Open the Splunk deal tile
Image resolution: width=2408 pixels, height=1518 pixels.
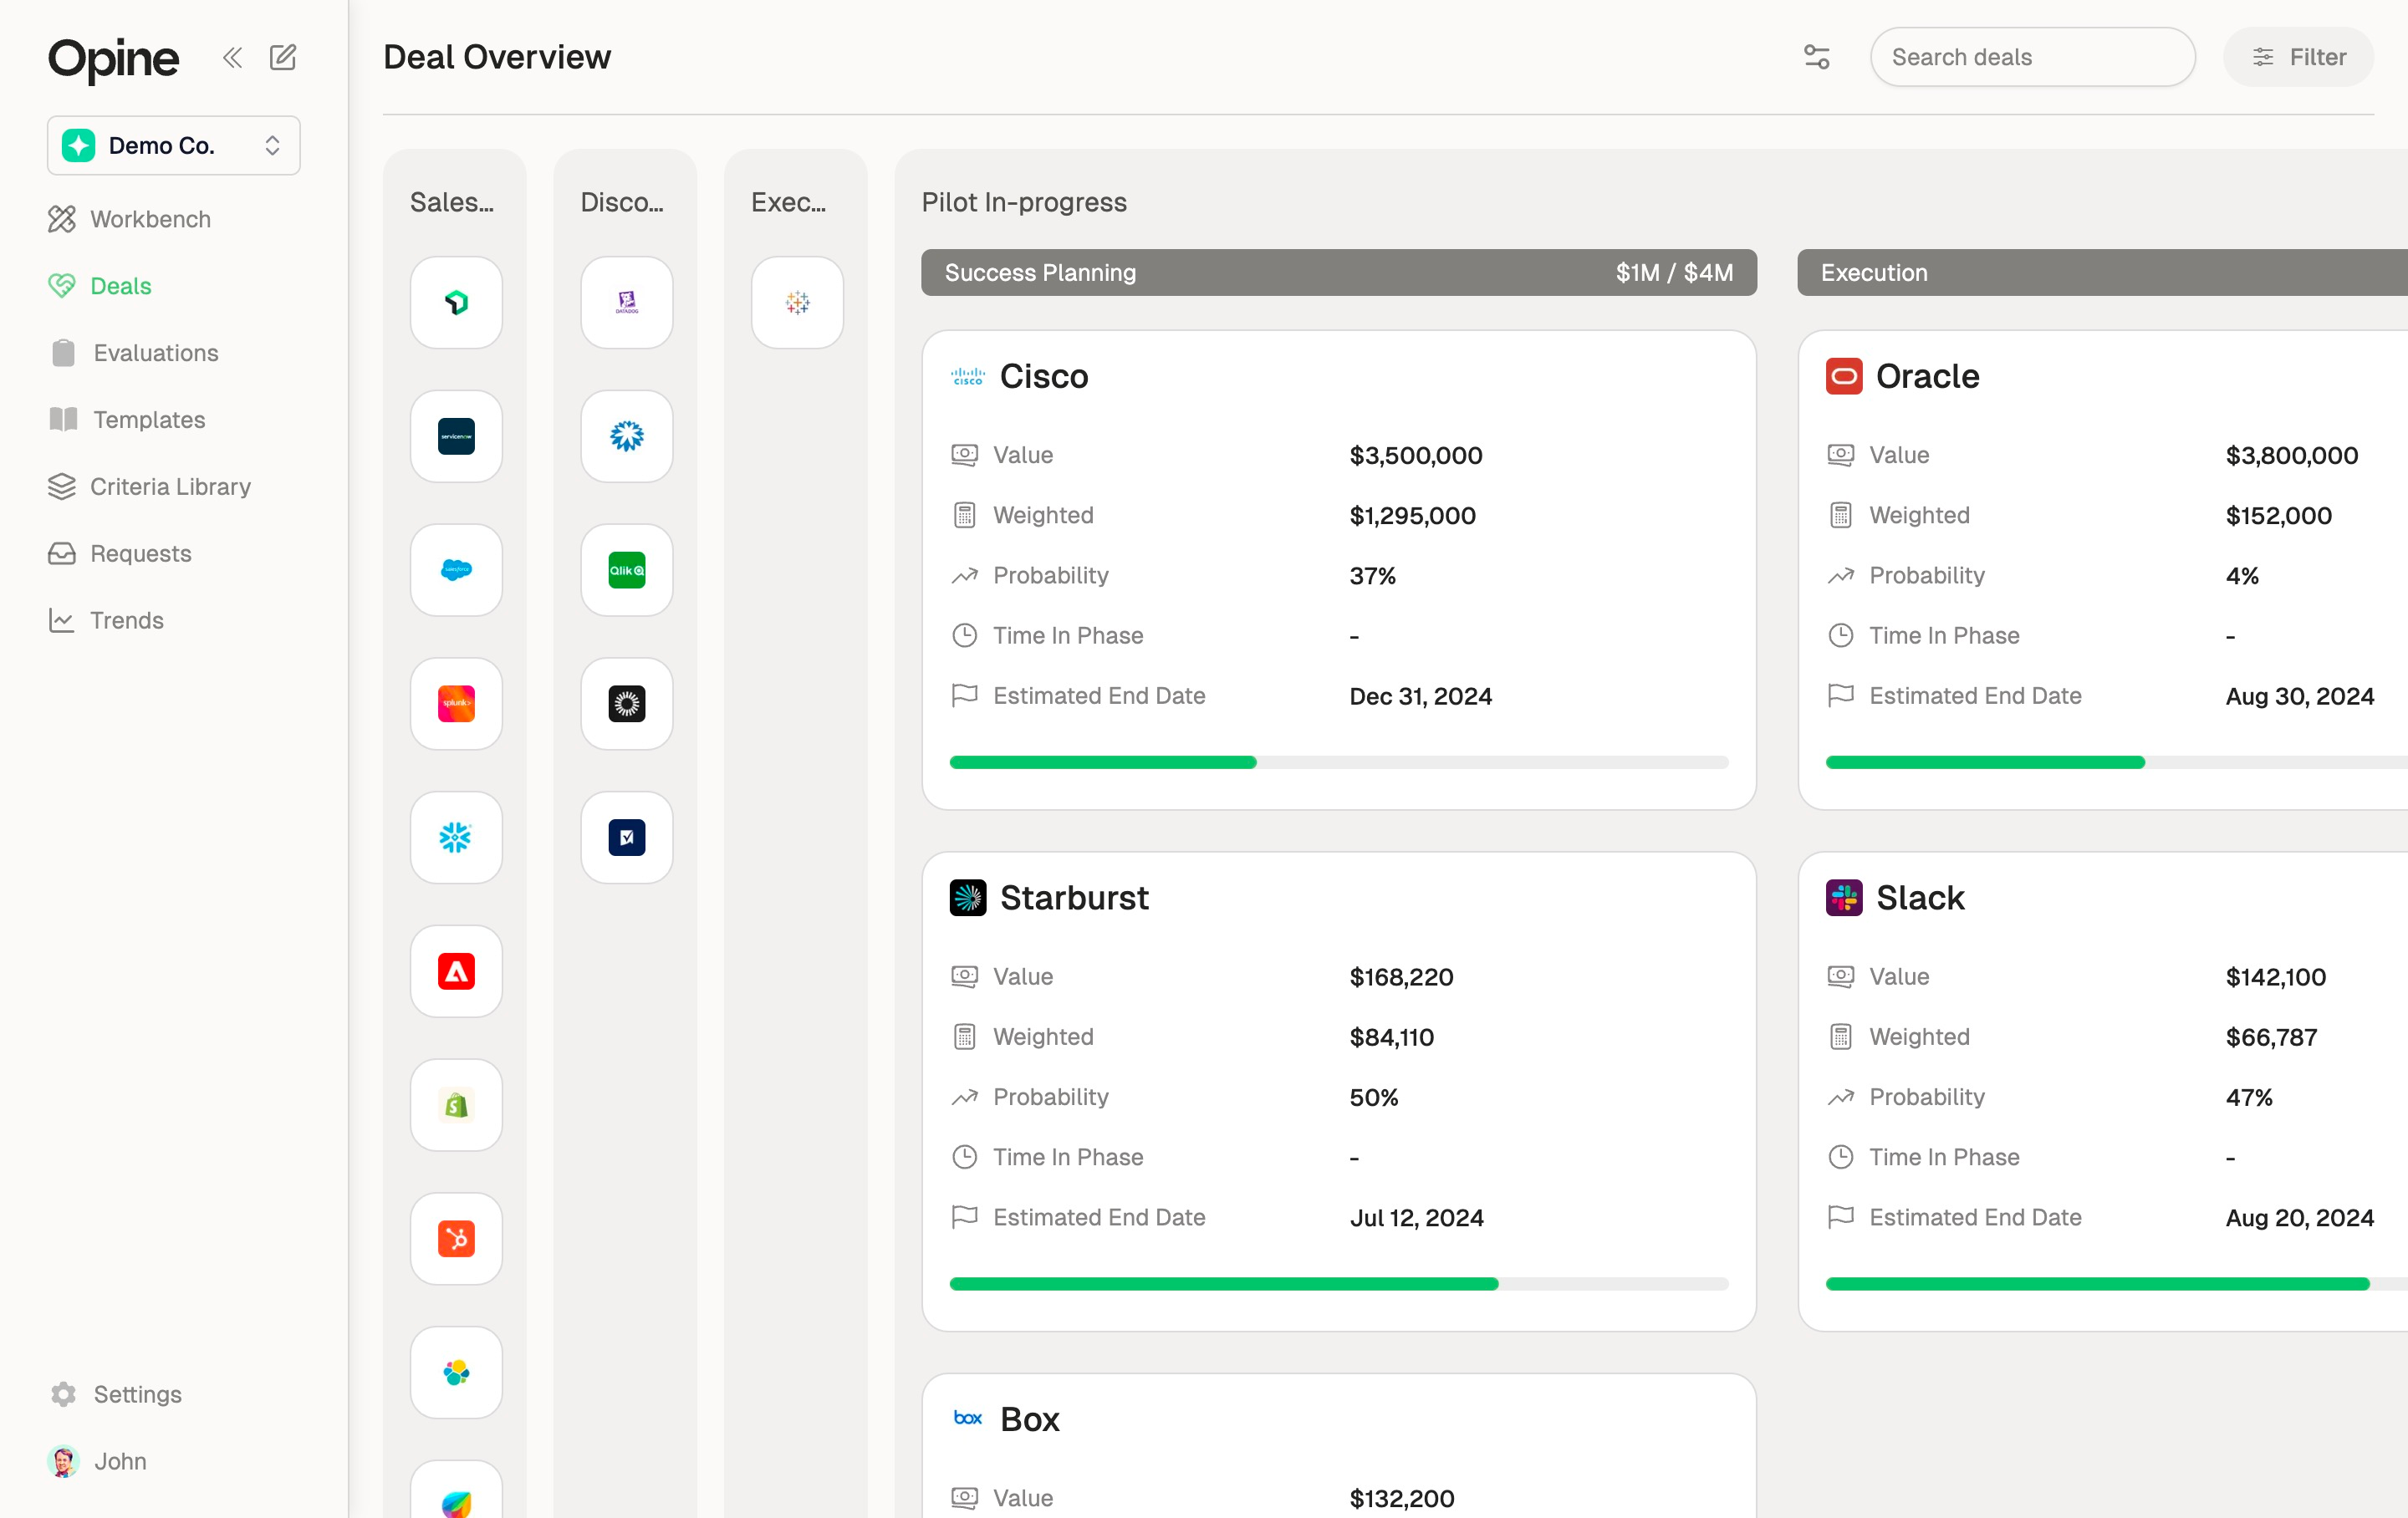click(x=456, y=704)
